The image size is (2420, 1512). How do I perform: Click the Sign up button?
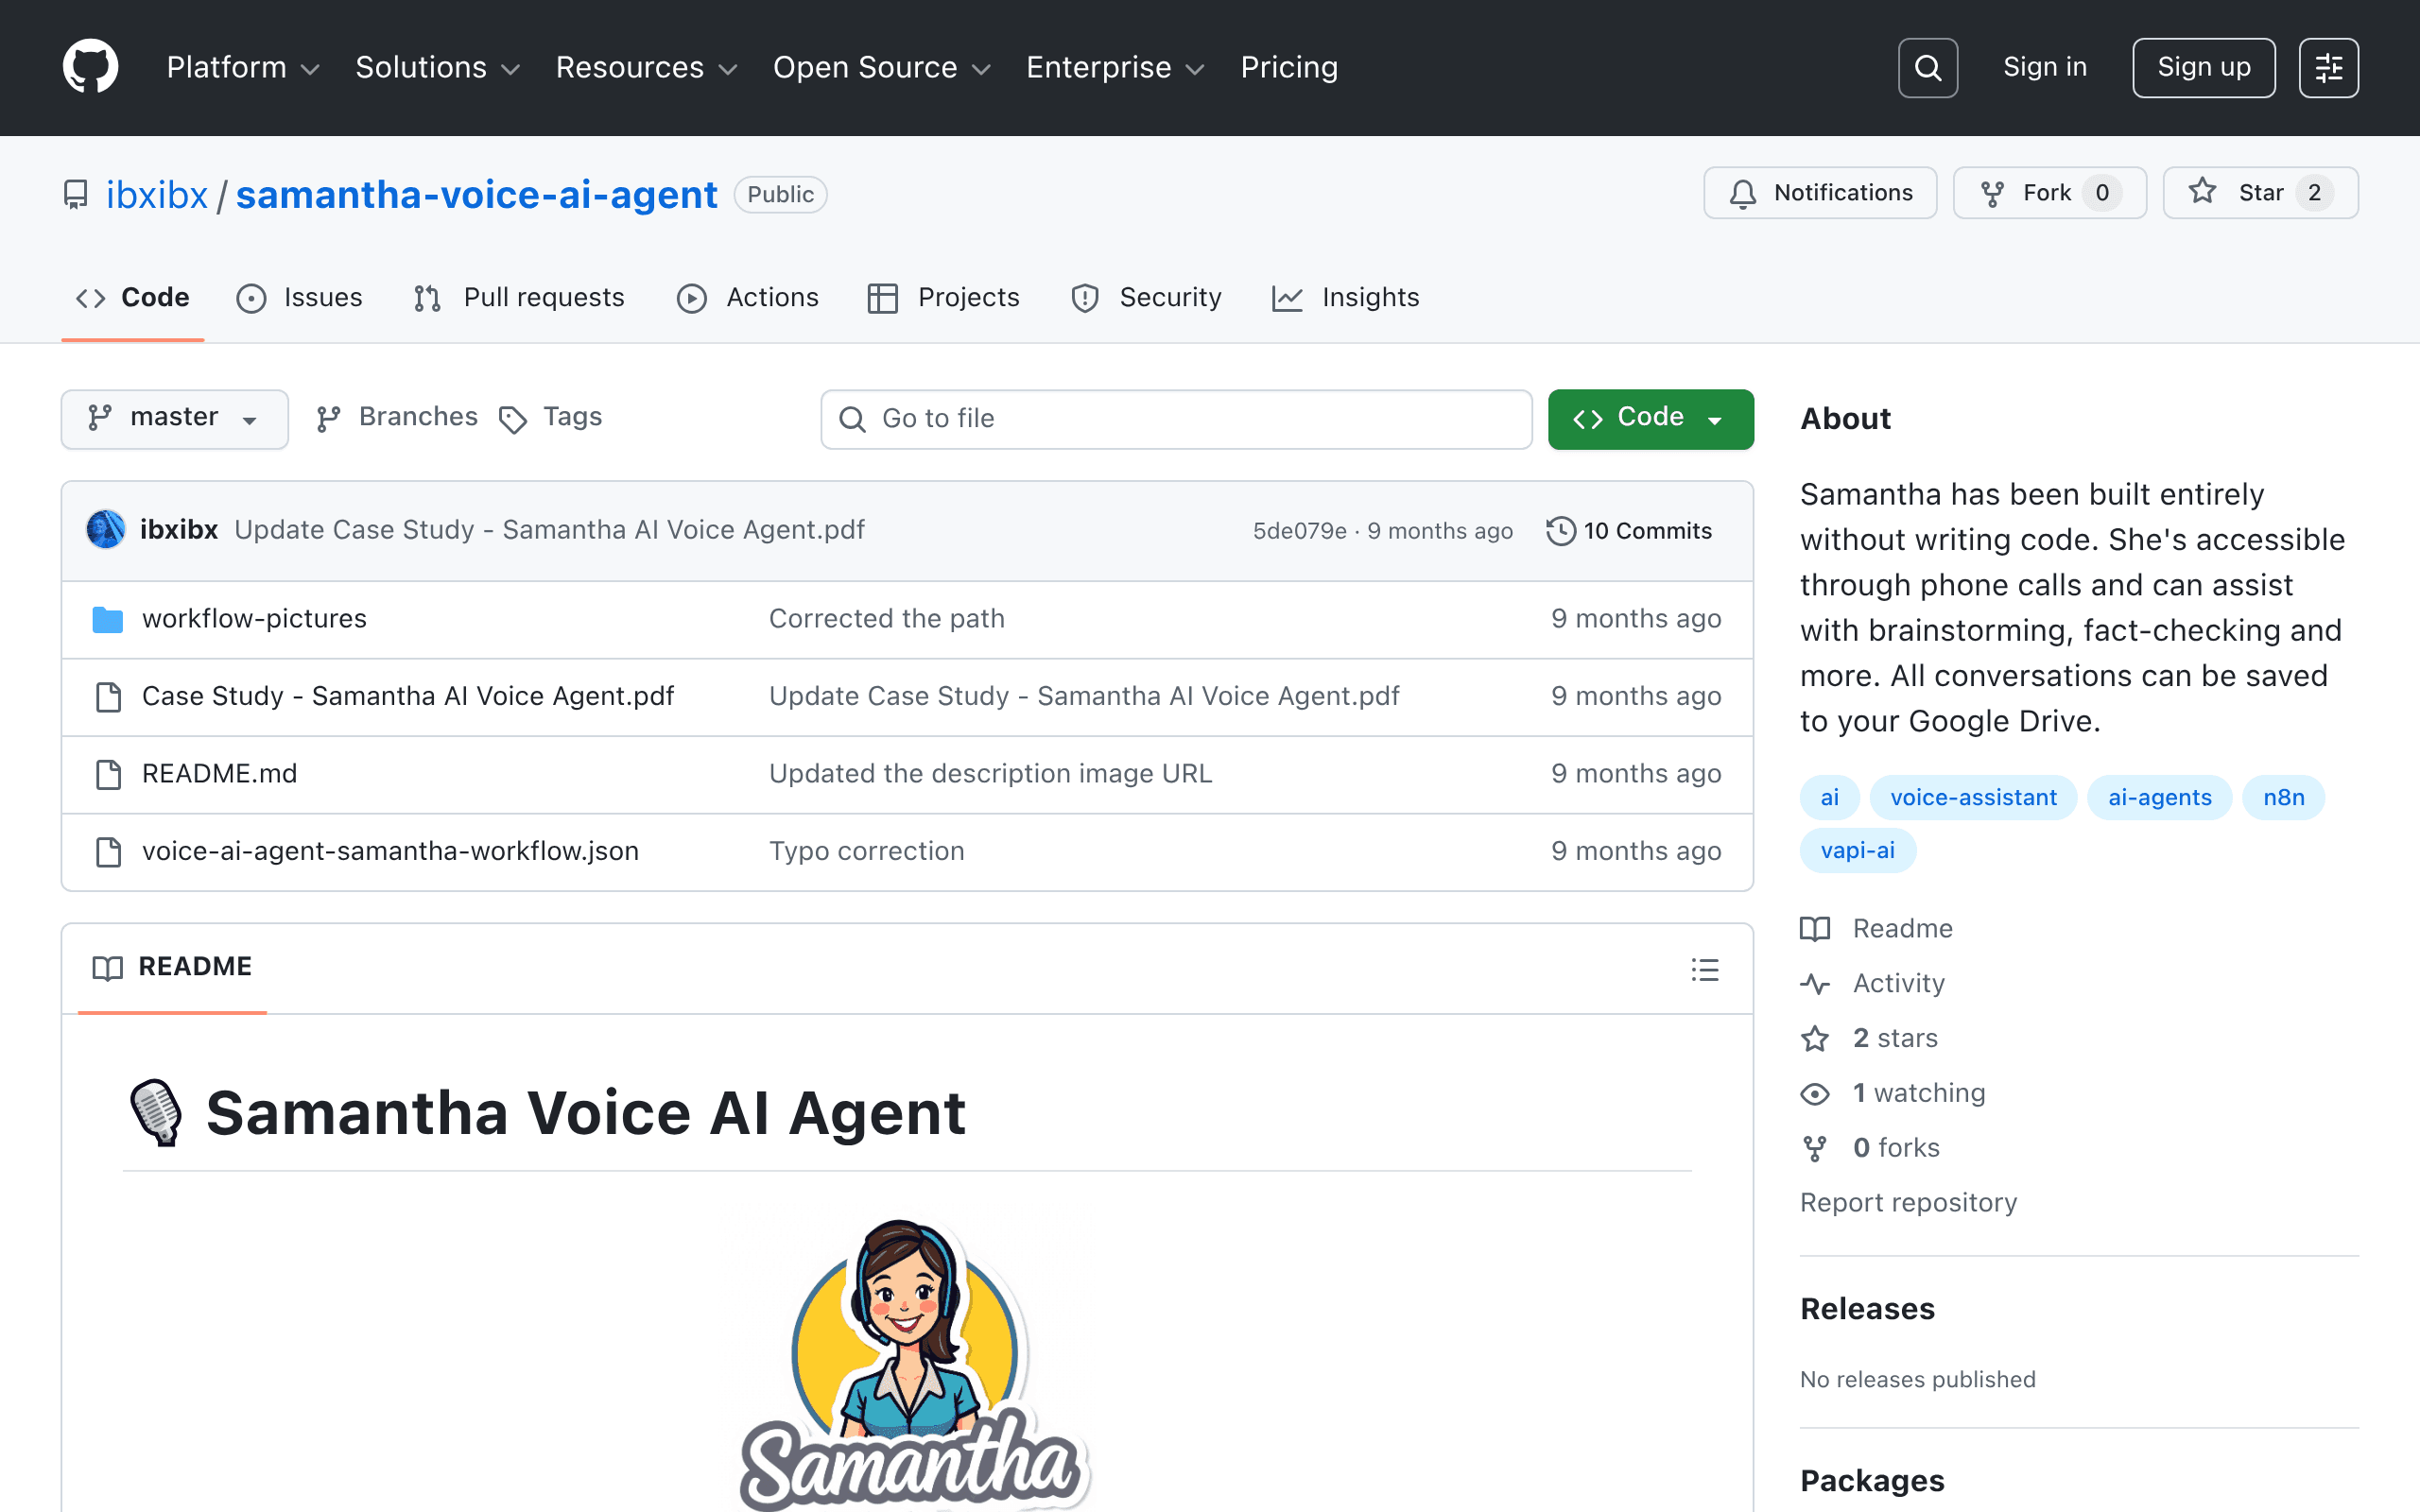tap(2203, 68)
